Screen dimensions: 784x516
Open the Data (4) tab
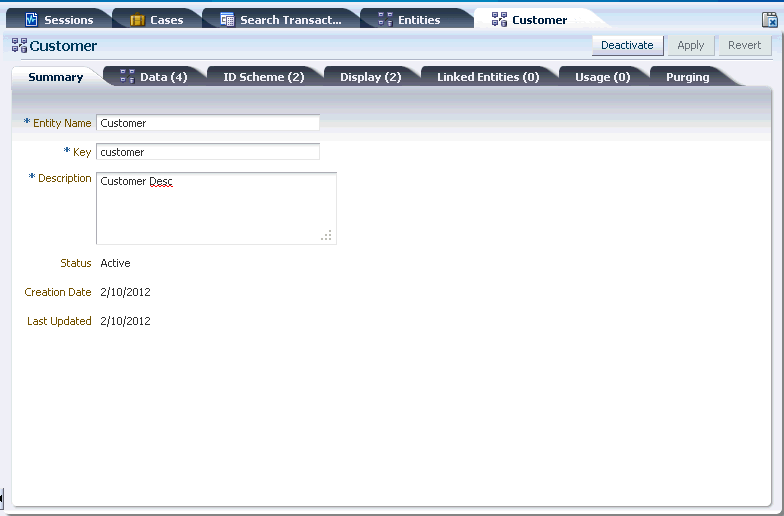(x=154, y=76)
